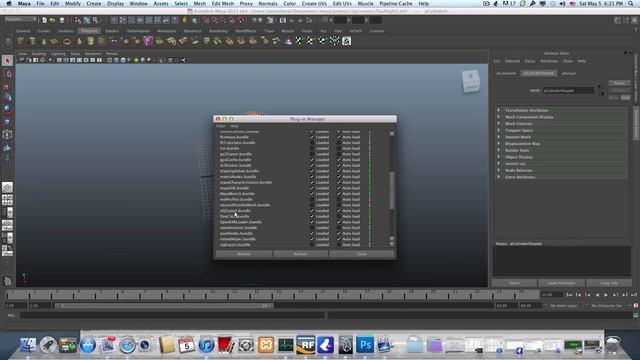640x360 pixels.
Task: Toggle Auto load for gpuCache.bundle
Action: (339, 160)
